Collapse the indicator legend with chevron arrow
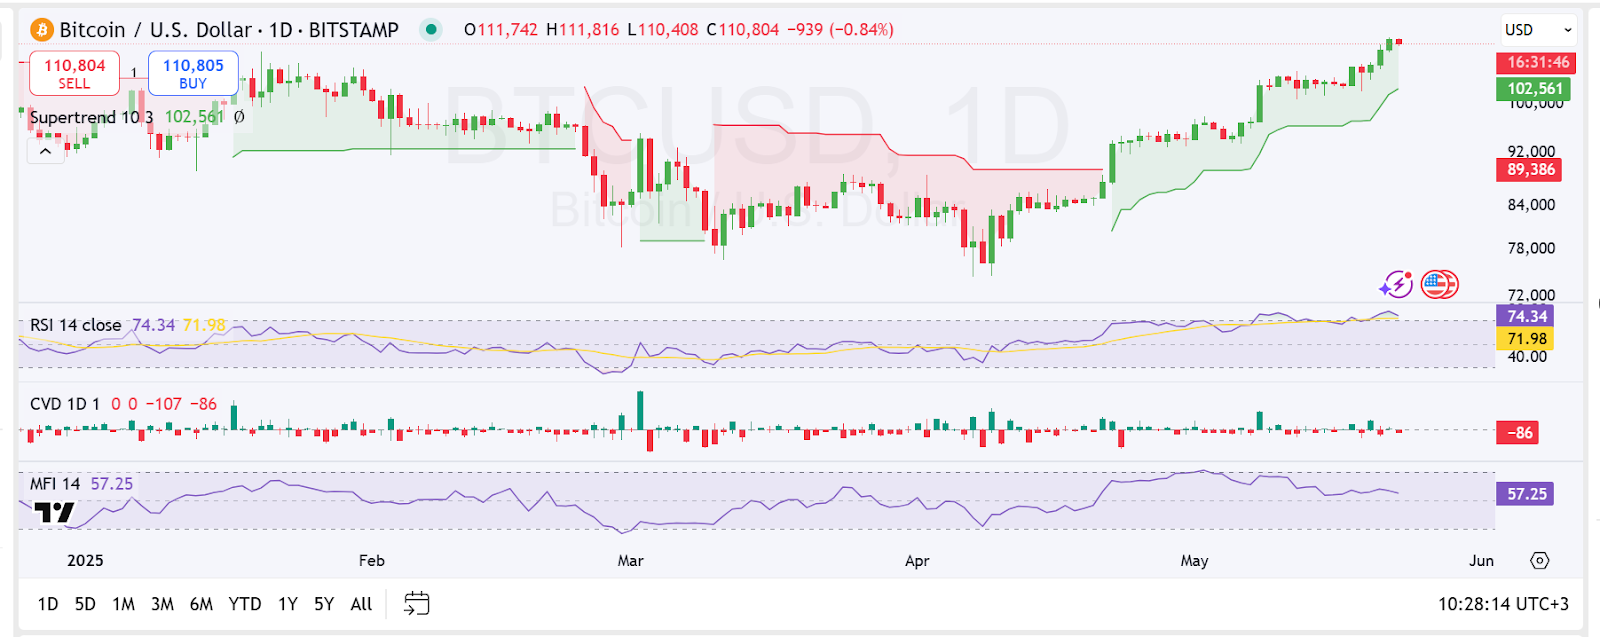This screenshot has width=1600, height=637. (x=45, y=152)
